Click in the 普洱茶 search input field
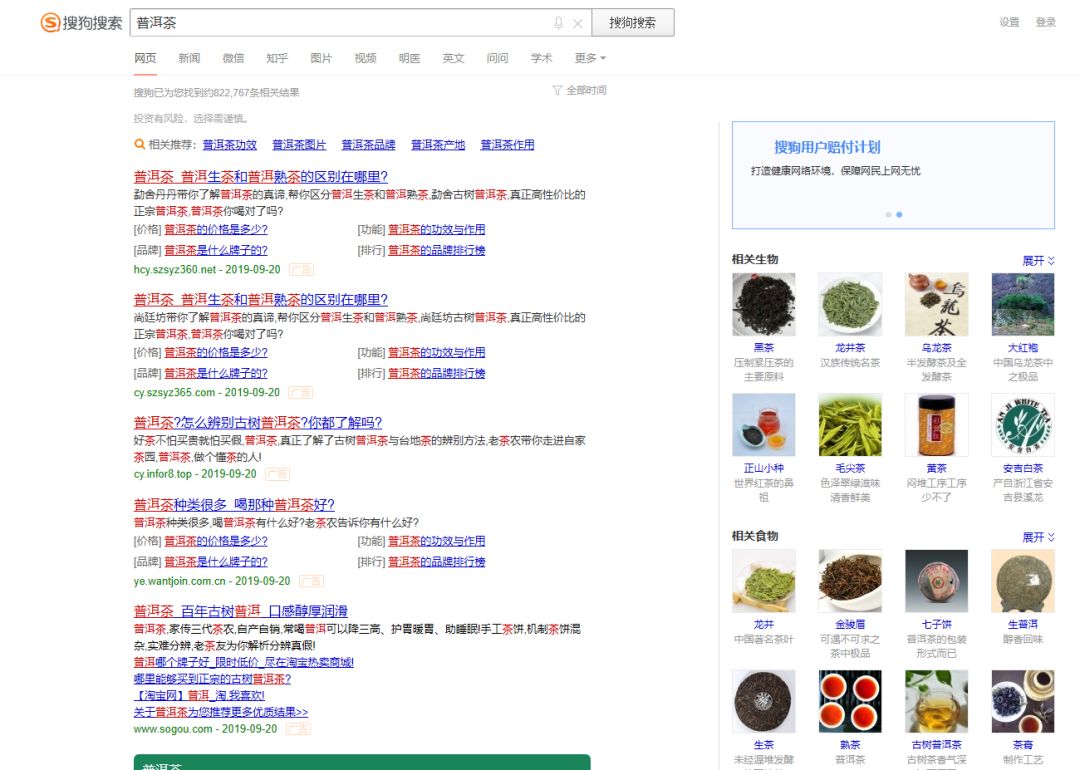 pyautogui.click(x=340, y=23)
